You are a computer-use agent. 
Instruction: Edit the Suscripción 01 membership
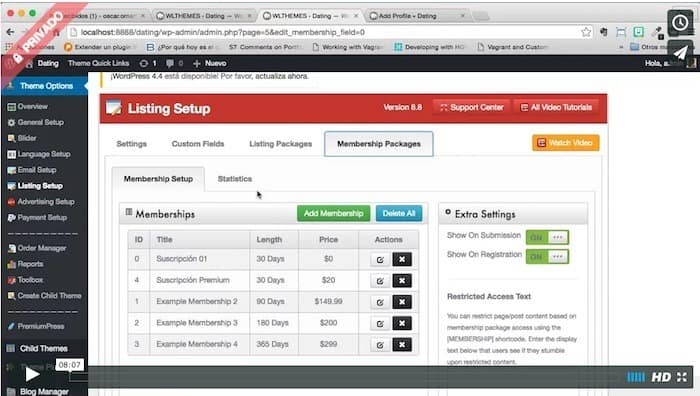coord(379,259)
